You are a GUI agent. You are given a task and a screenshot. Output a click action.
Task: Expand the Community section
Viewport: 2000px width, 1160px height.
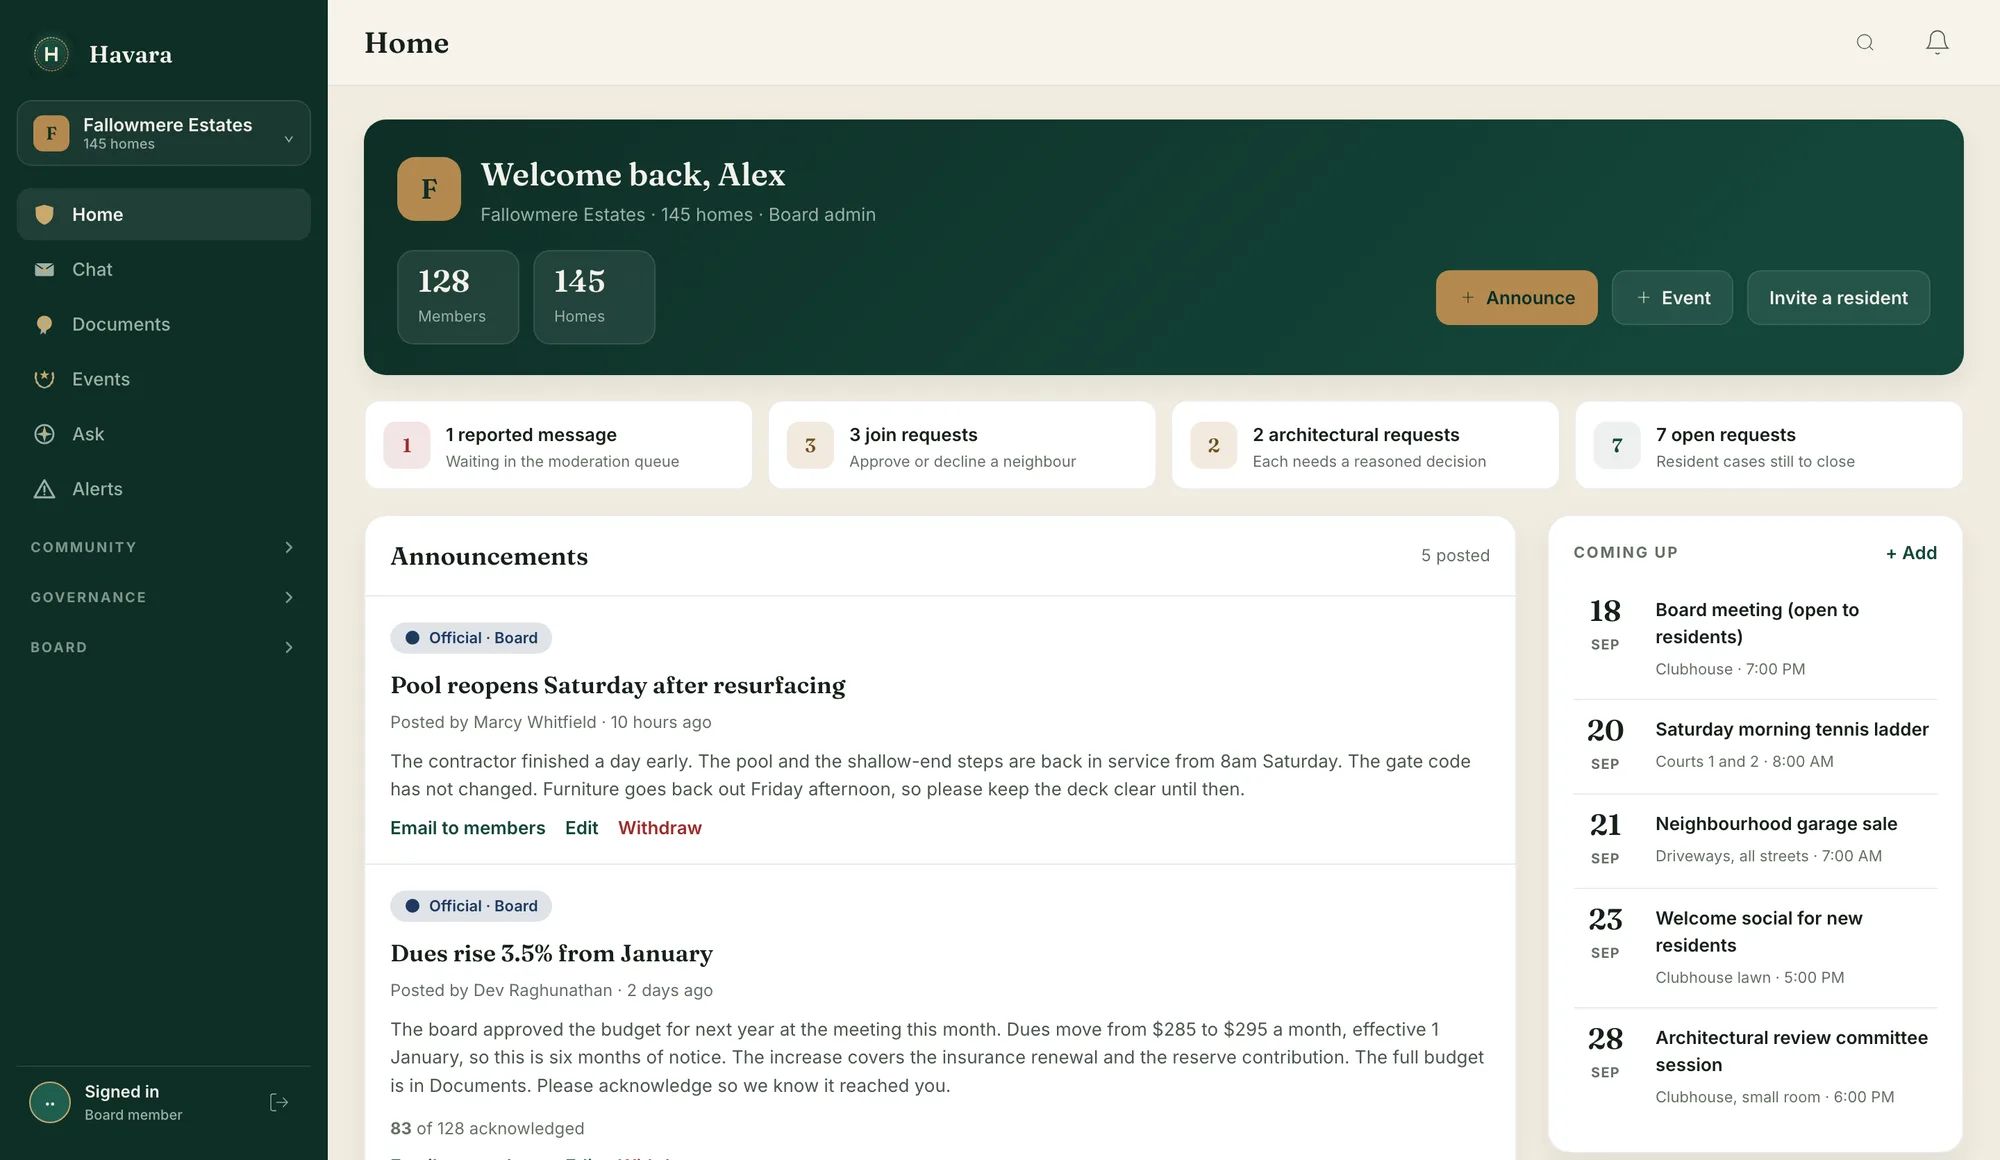tap(164, 547)
